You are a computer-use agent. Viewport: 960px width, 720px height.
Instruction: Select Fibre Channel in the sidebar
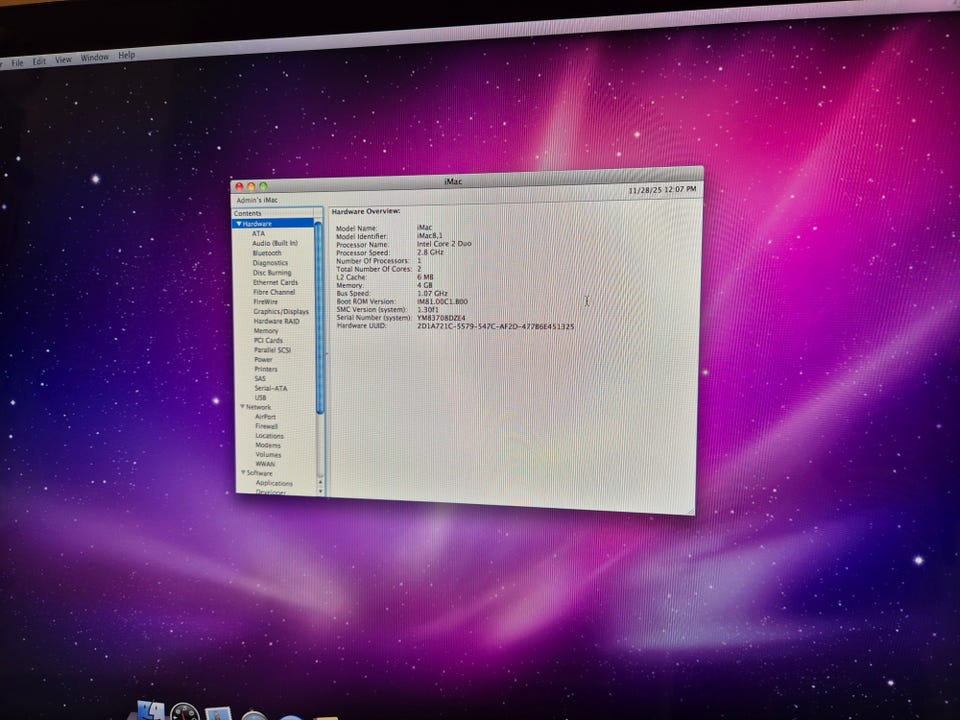pyautogui.click(x=274, y=292)
